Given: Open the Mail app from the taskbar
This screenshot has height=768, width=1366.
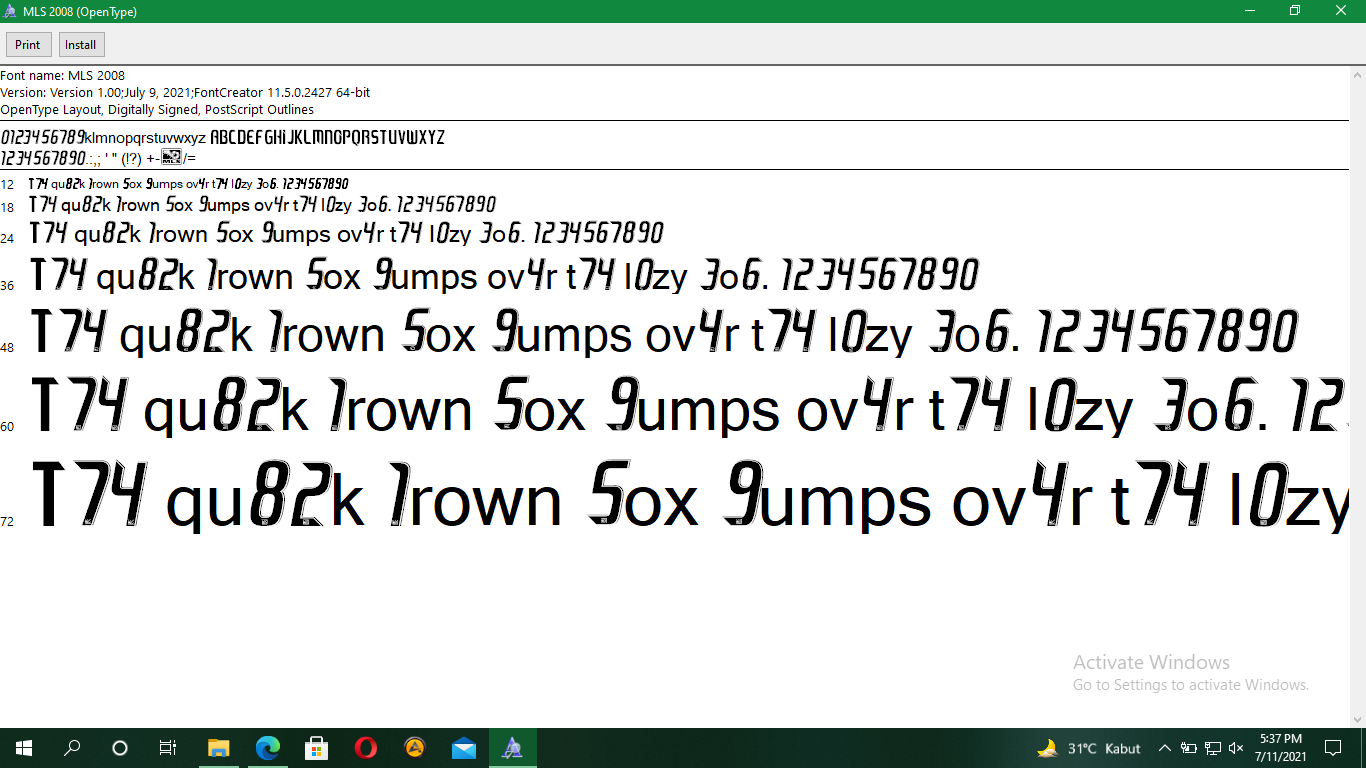Looking at the screenshot, I should 463,747.
